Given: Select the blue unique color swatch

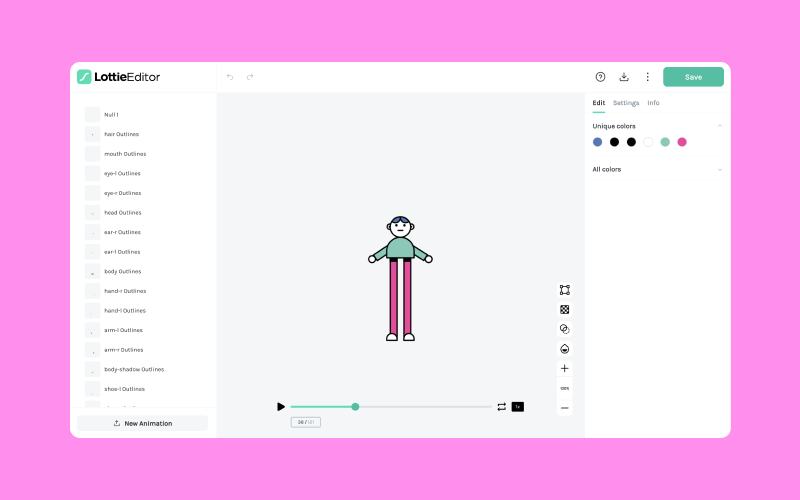Looking at the screenshot, I should tap(597, 142).
